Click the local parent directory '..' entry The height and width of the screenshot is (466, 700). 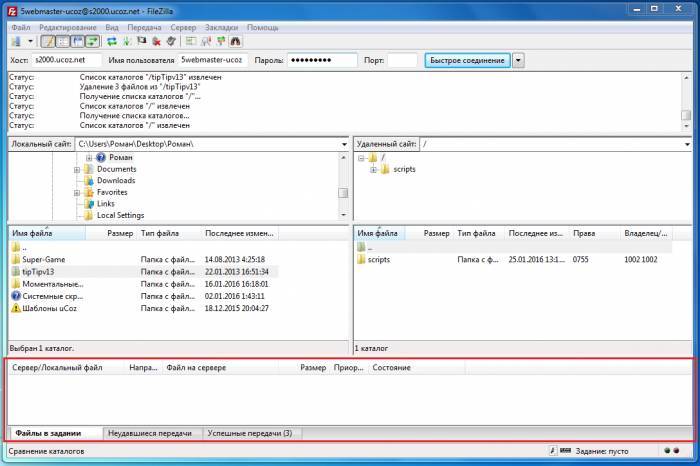point(24,247)
